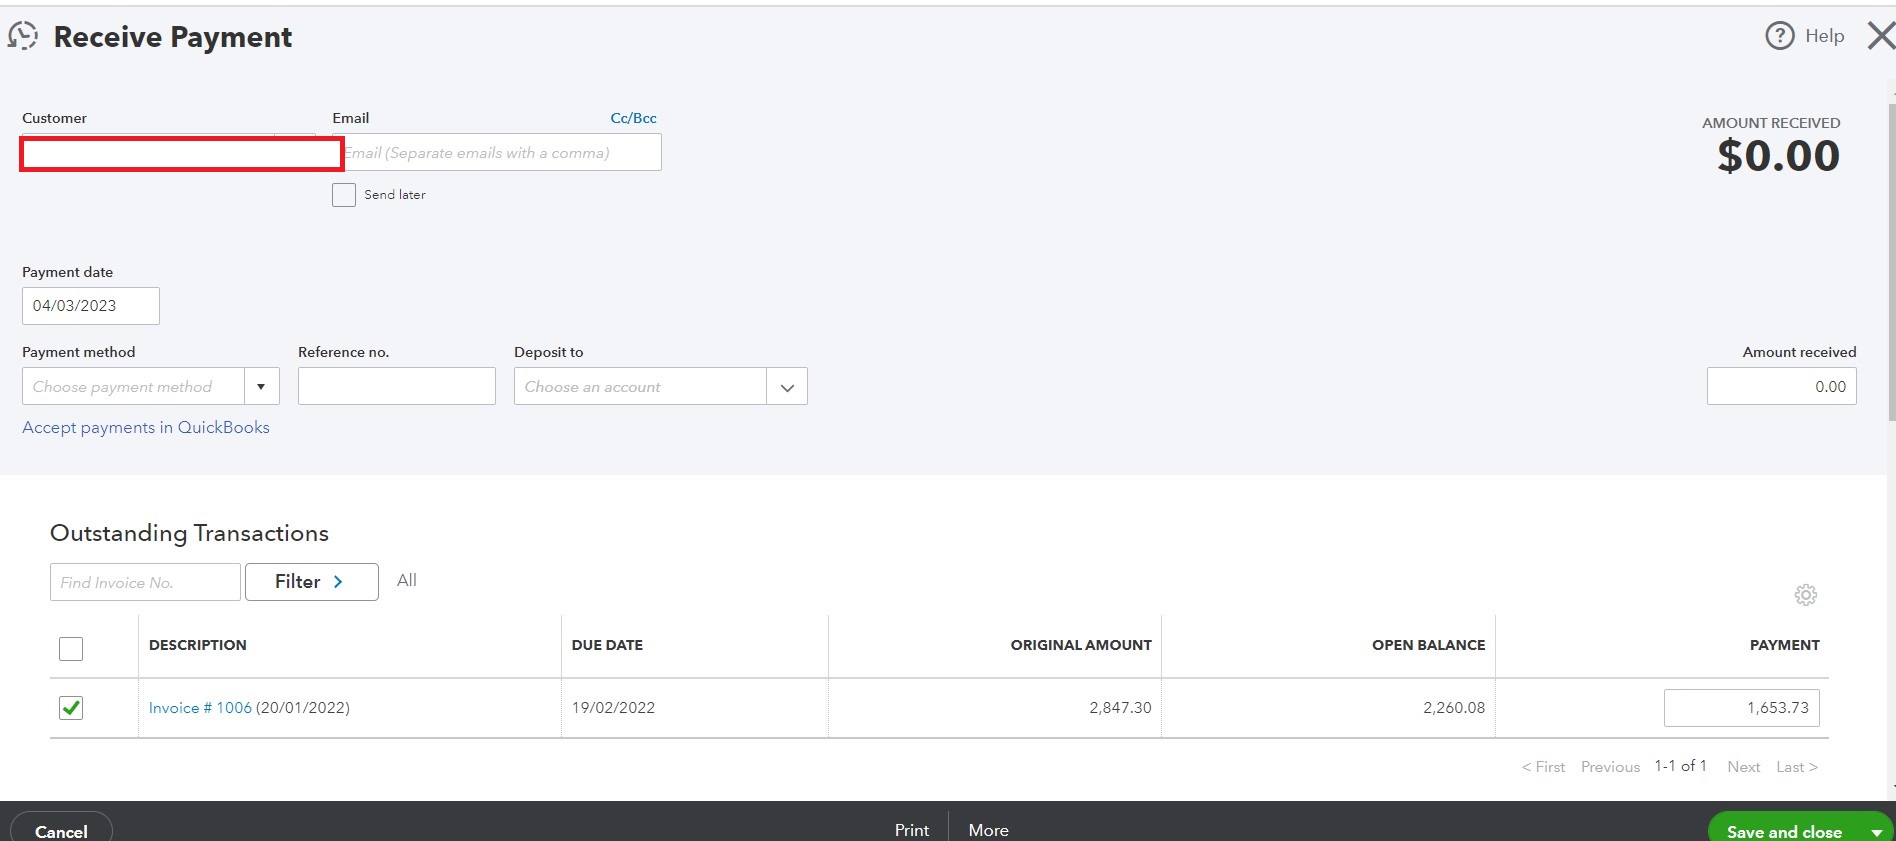Click the $0.00 amount received total
Viewport: 1896px width, 841px height.
[x=1779, y=156]
